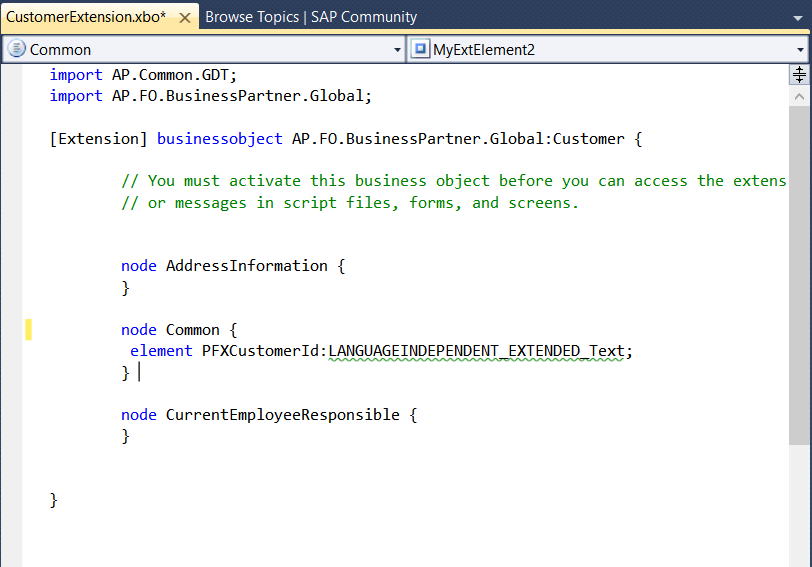The height and width of the screenshot is (567, 812).
Task: Click the editor split-window handle icon
Action: pos(799,74)
